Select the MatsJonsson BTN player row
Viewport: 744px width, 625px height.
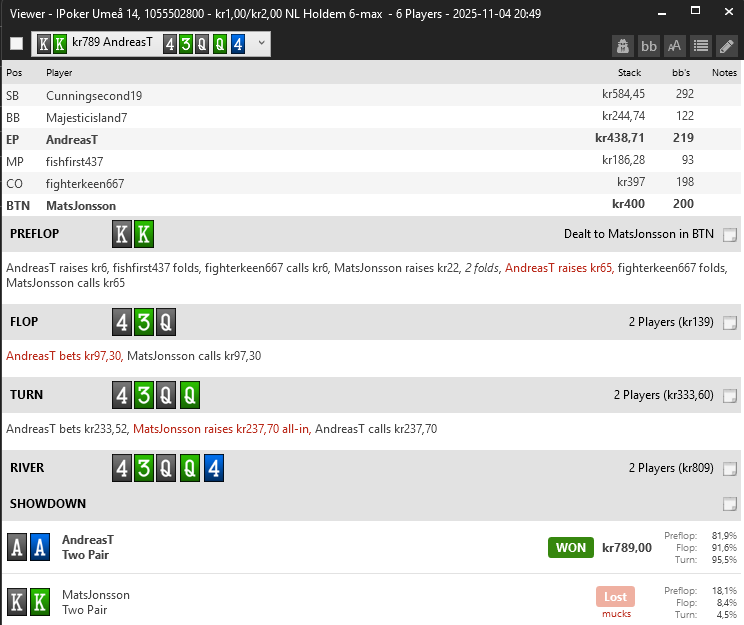(x=80, y=205)
